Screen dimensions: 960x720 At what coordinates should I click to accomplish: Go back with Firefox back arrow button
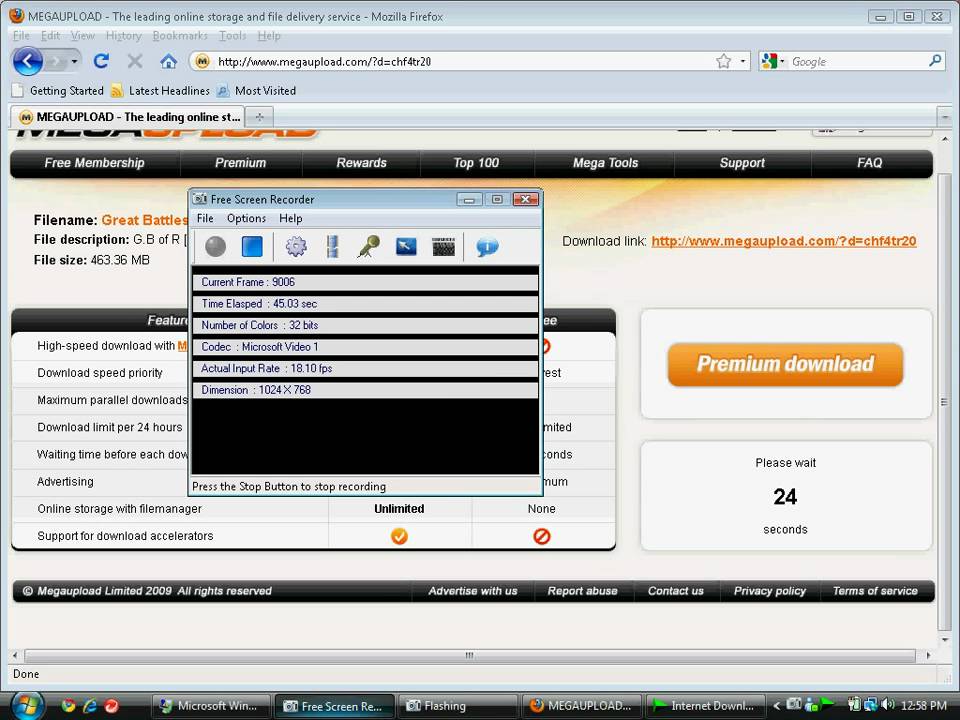click(28, 61)
